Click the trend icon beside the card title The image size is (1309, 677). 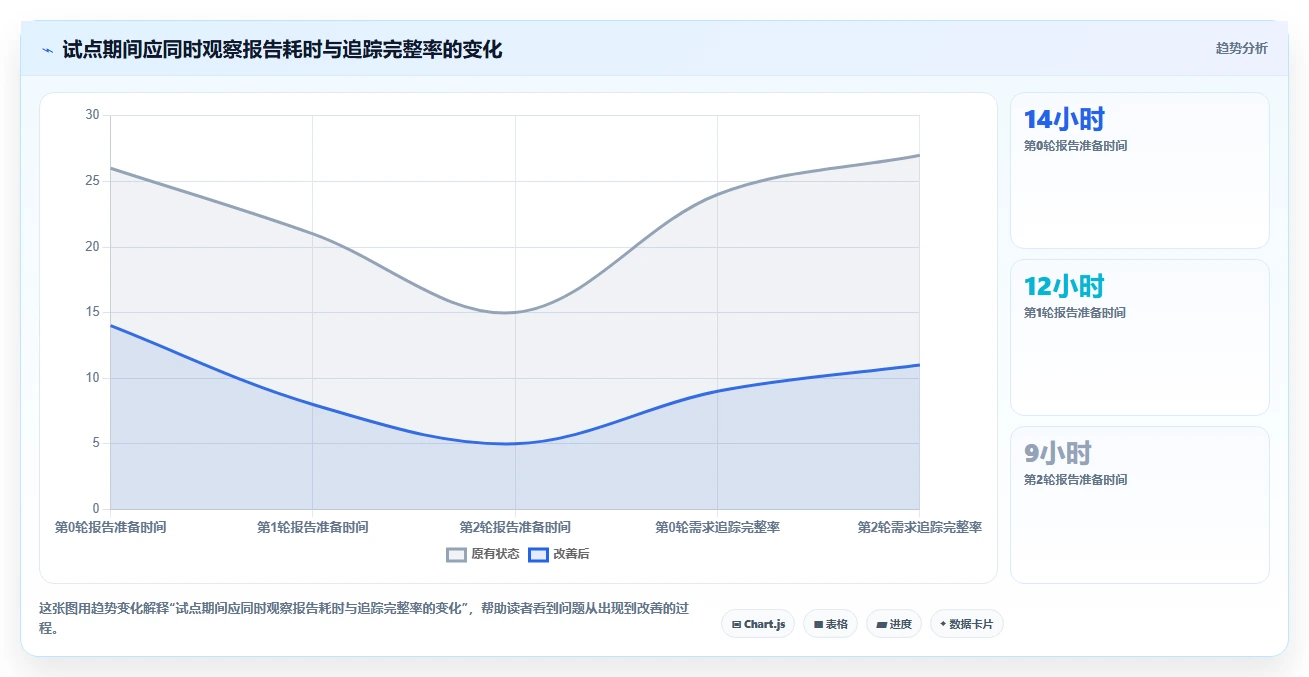coord(47,49)
